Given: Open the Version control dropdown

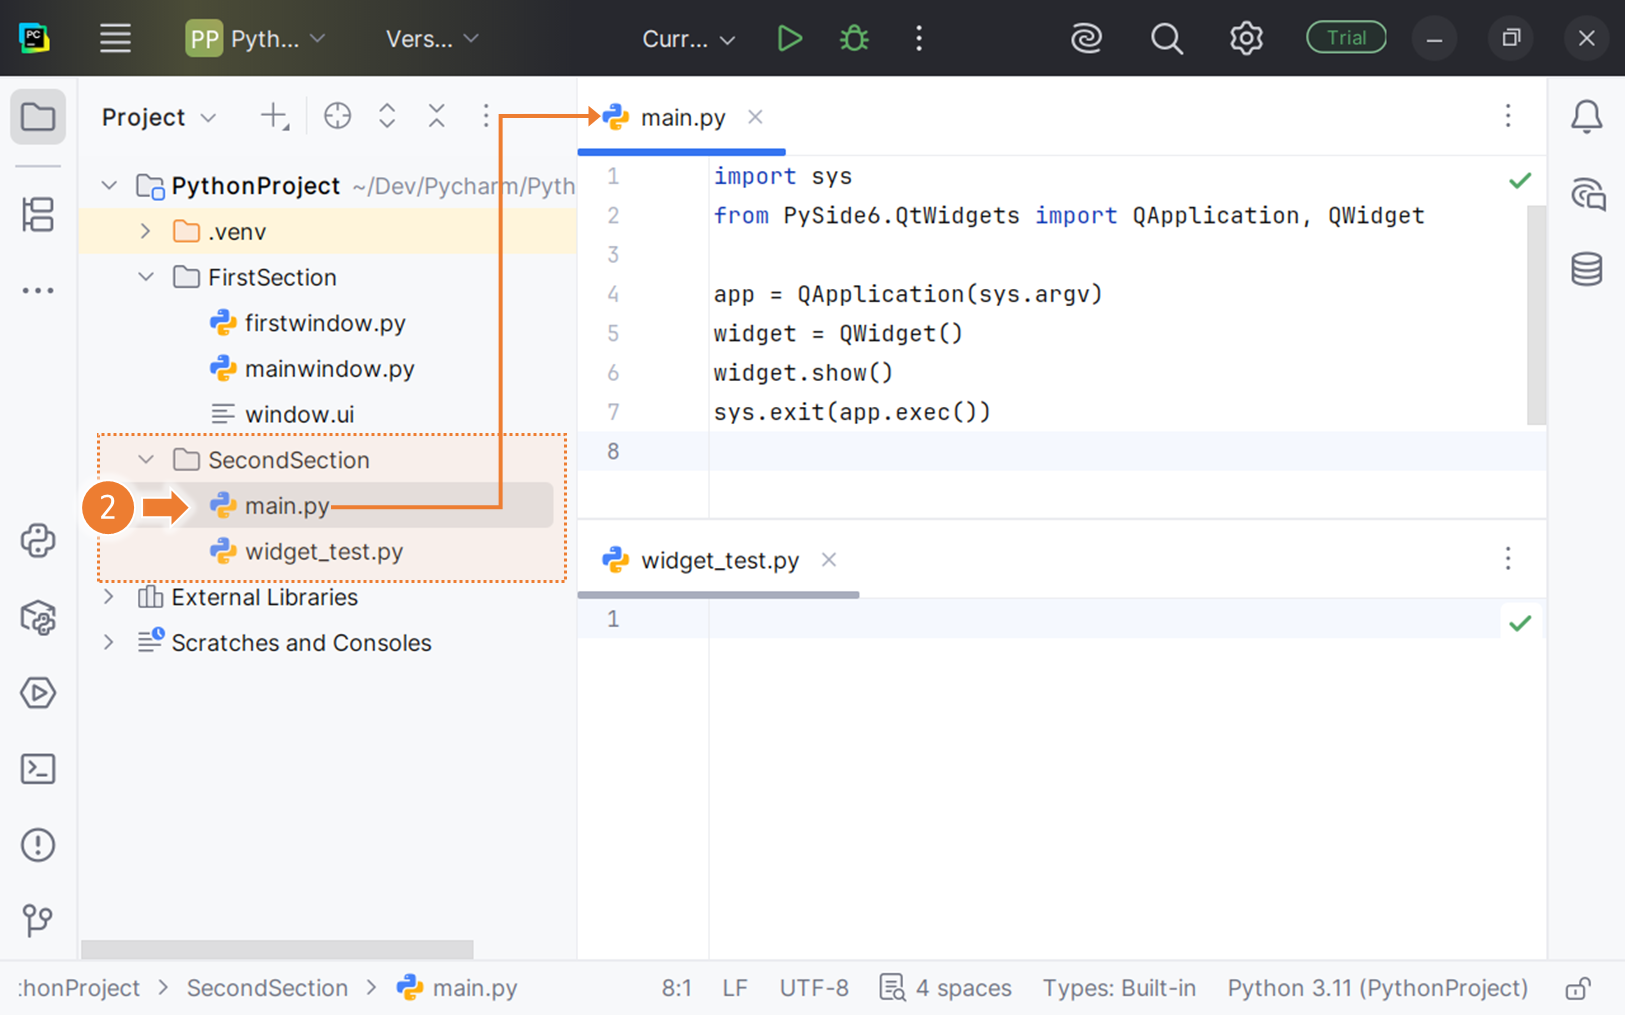Looking at the screenshot, I should [432, 39].
